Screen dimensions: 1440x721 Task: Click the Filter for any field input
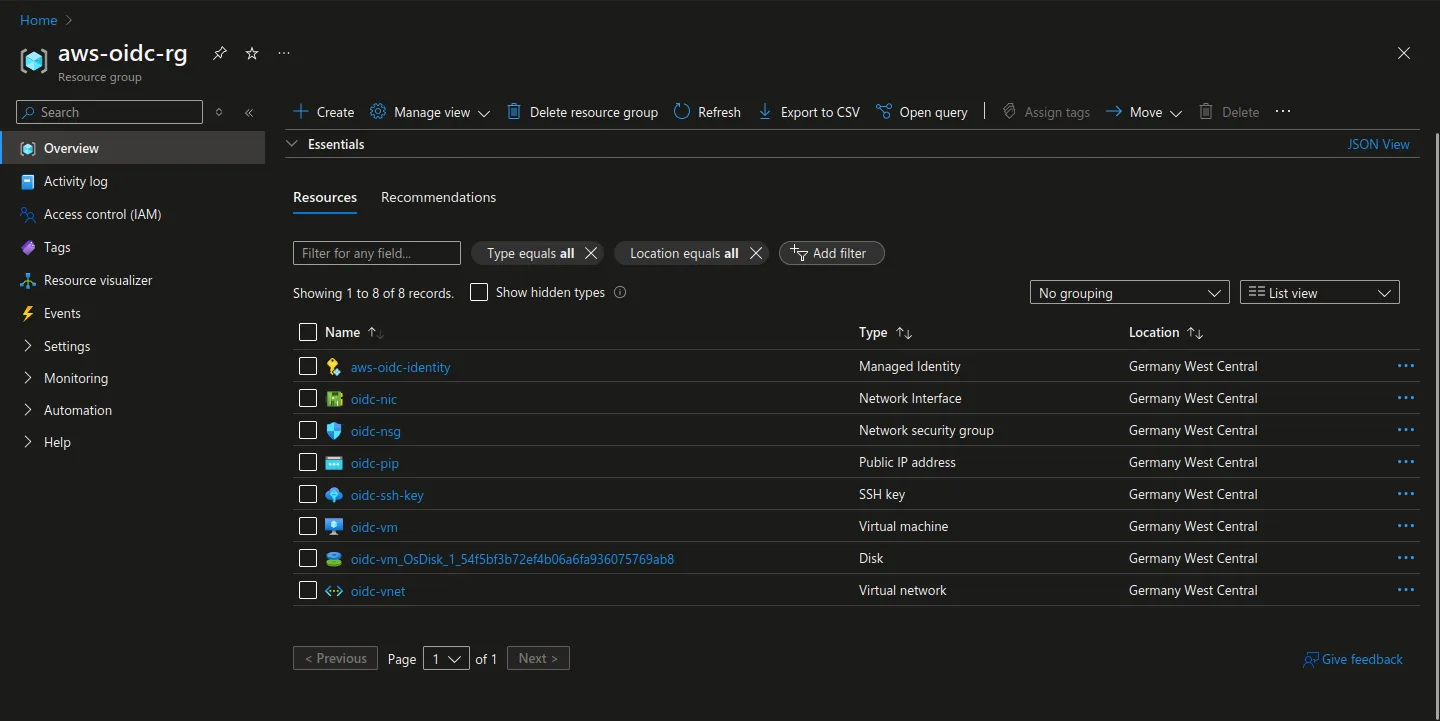click(376, 254)
